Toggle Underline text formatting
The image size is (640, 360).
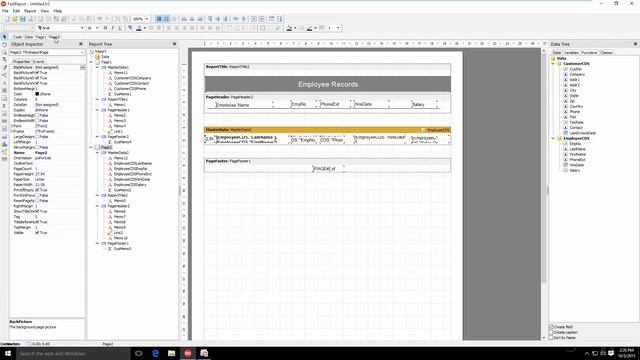click(x=120, y=28)
